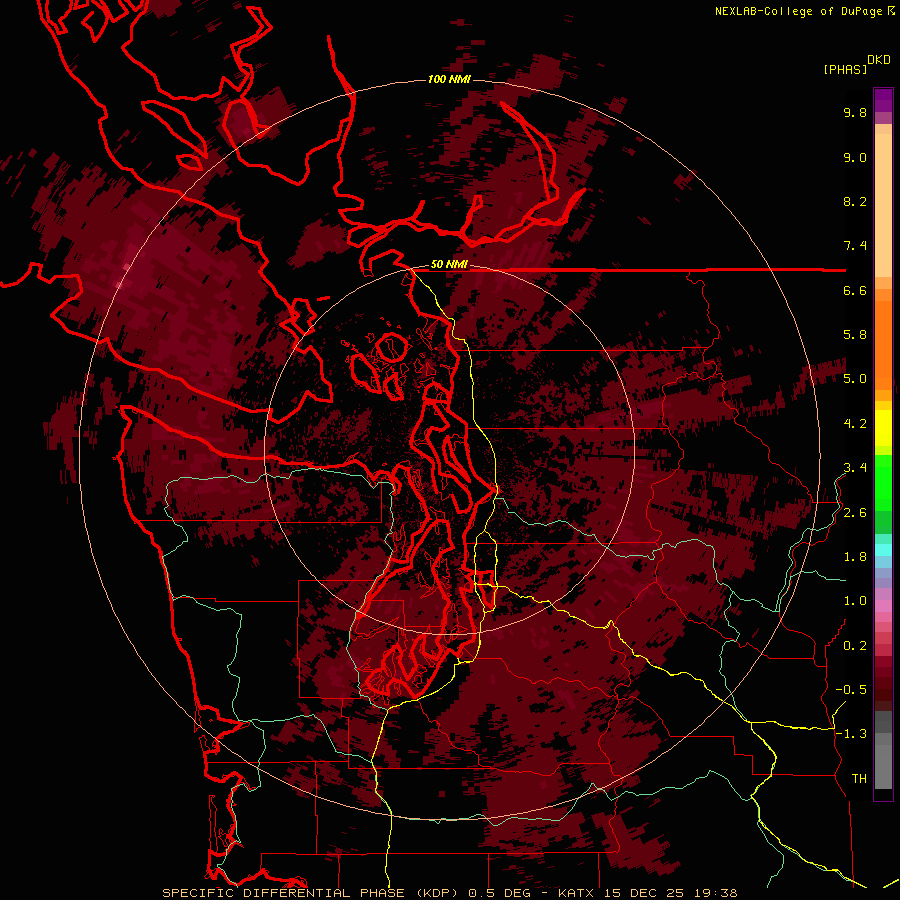Viewport: 900px width, 900px height.
Task: Click the 5.8 value on color scale
Action: point(855,335)
